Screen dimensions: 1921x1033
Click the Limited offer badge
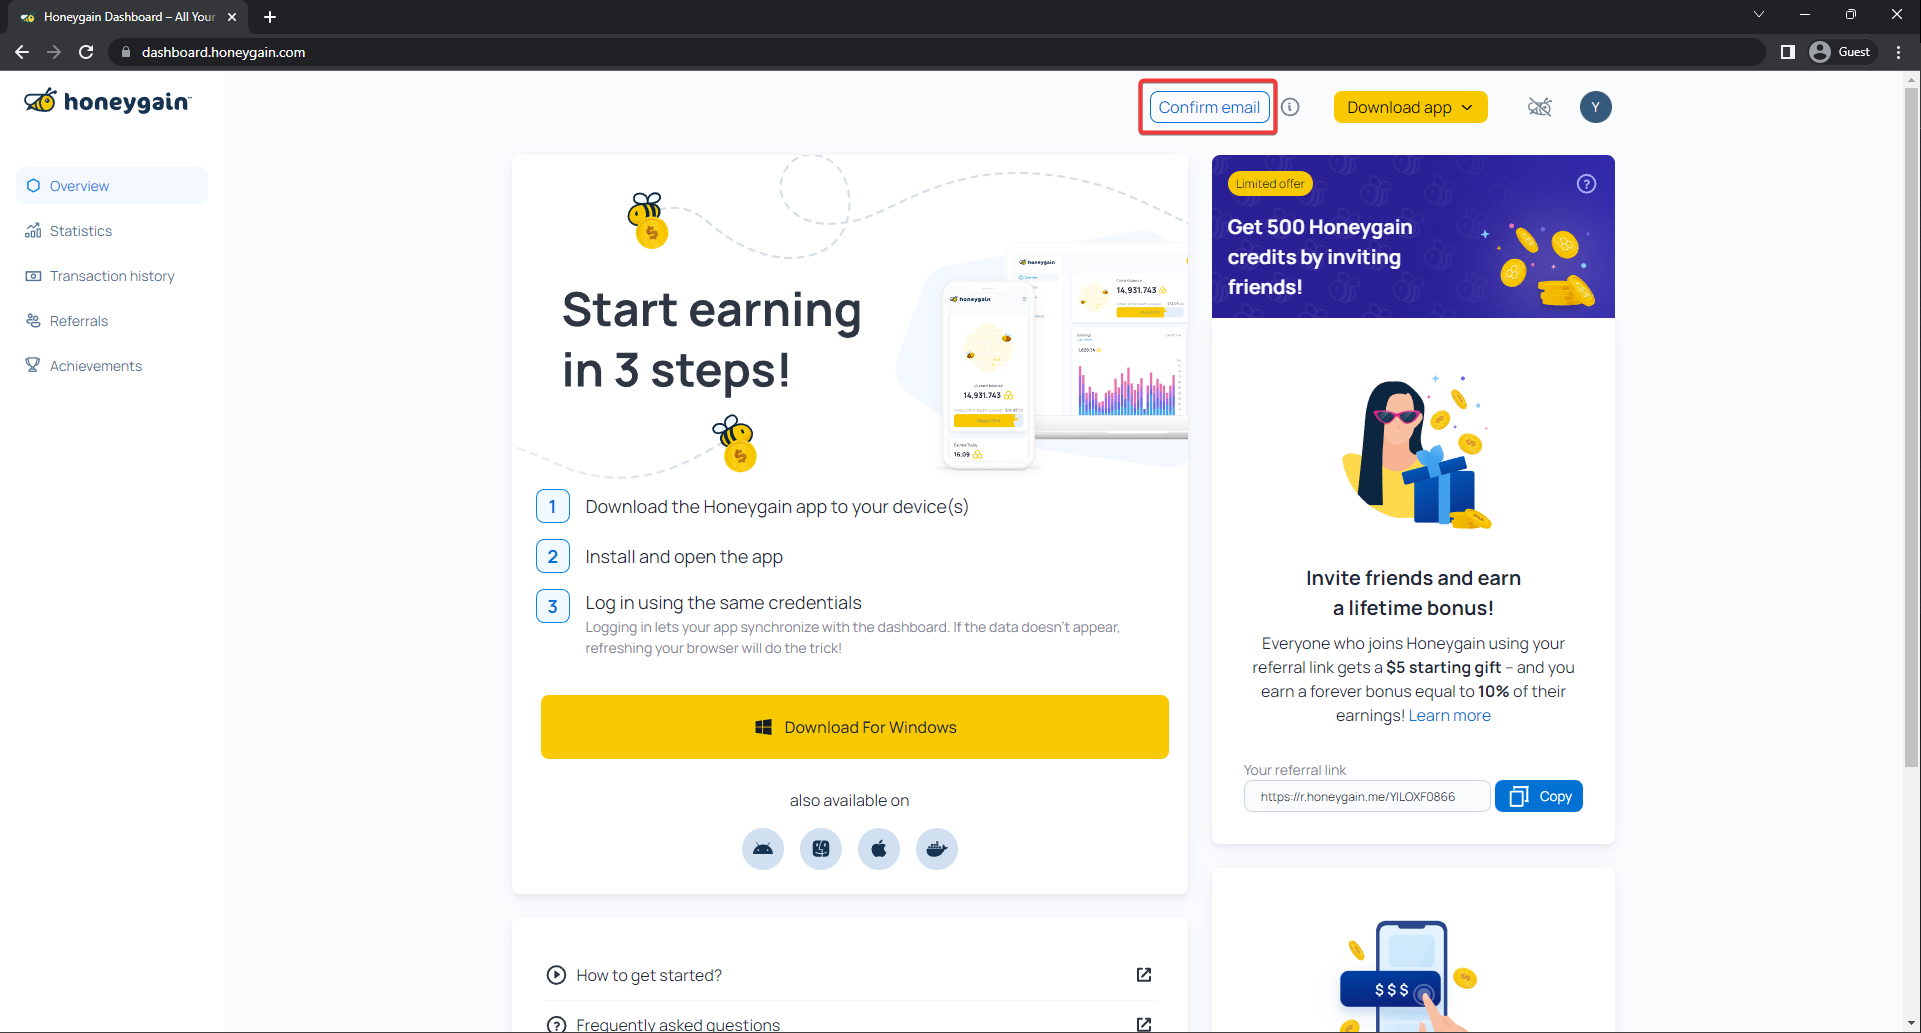click(x=1270, y=184)
